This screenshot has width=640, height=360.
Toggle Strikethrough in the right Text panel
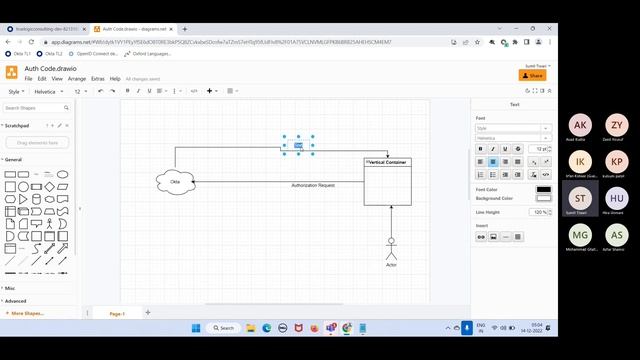(518, 149)
